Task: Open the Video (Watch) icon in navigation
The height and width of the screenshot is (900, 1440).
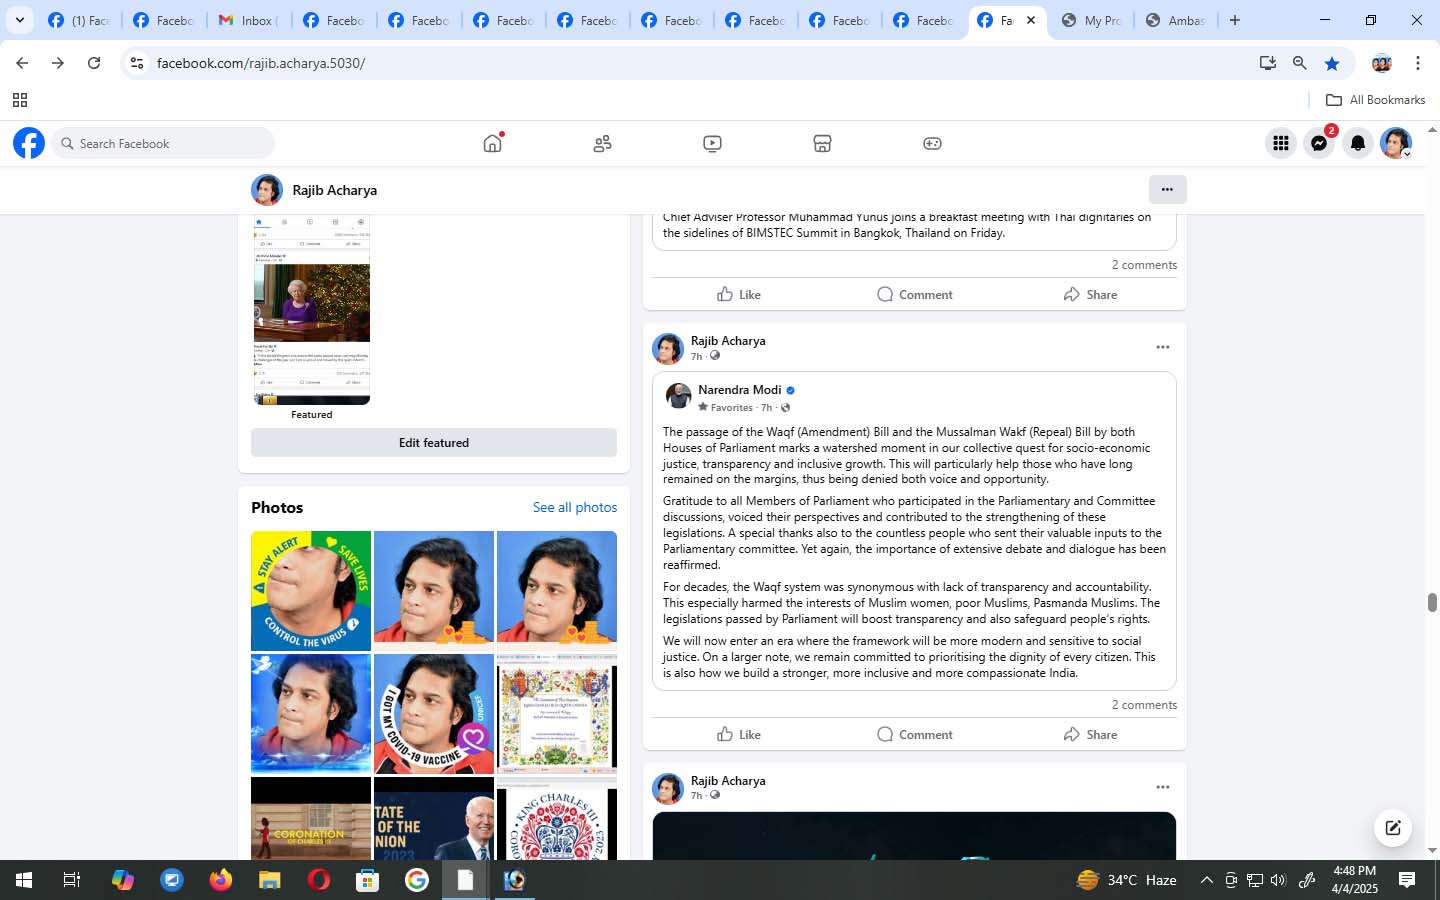Action: click(712, 143)
